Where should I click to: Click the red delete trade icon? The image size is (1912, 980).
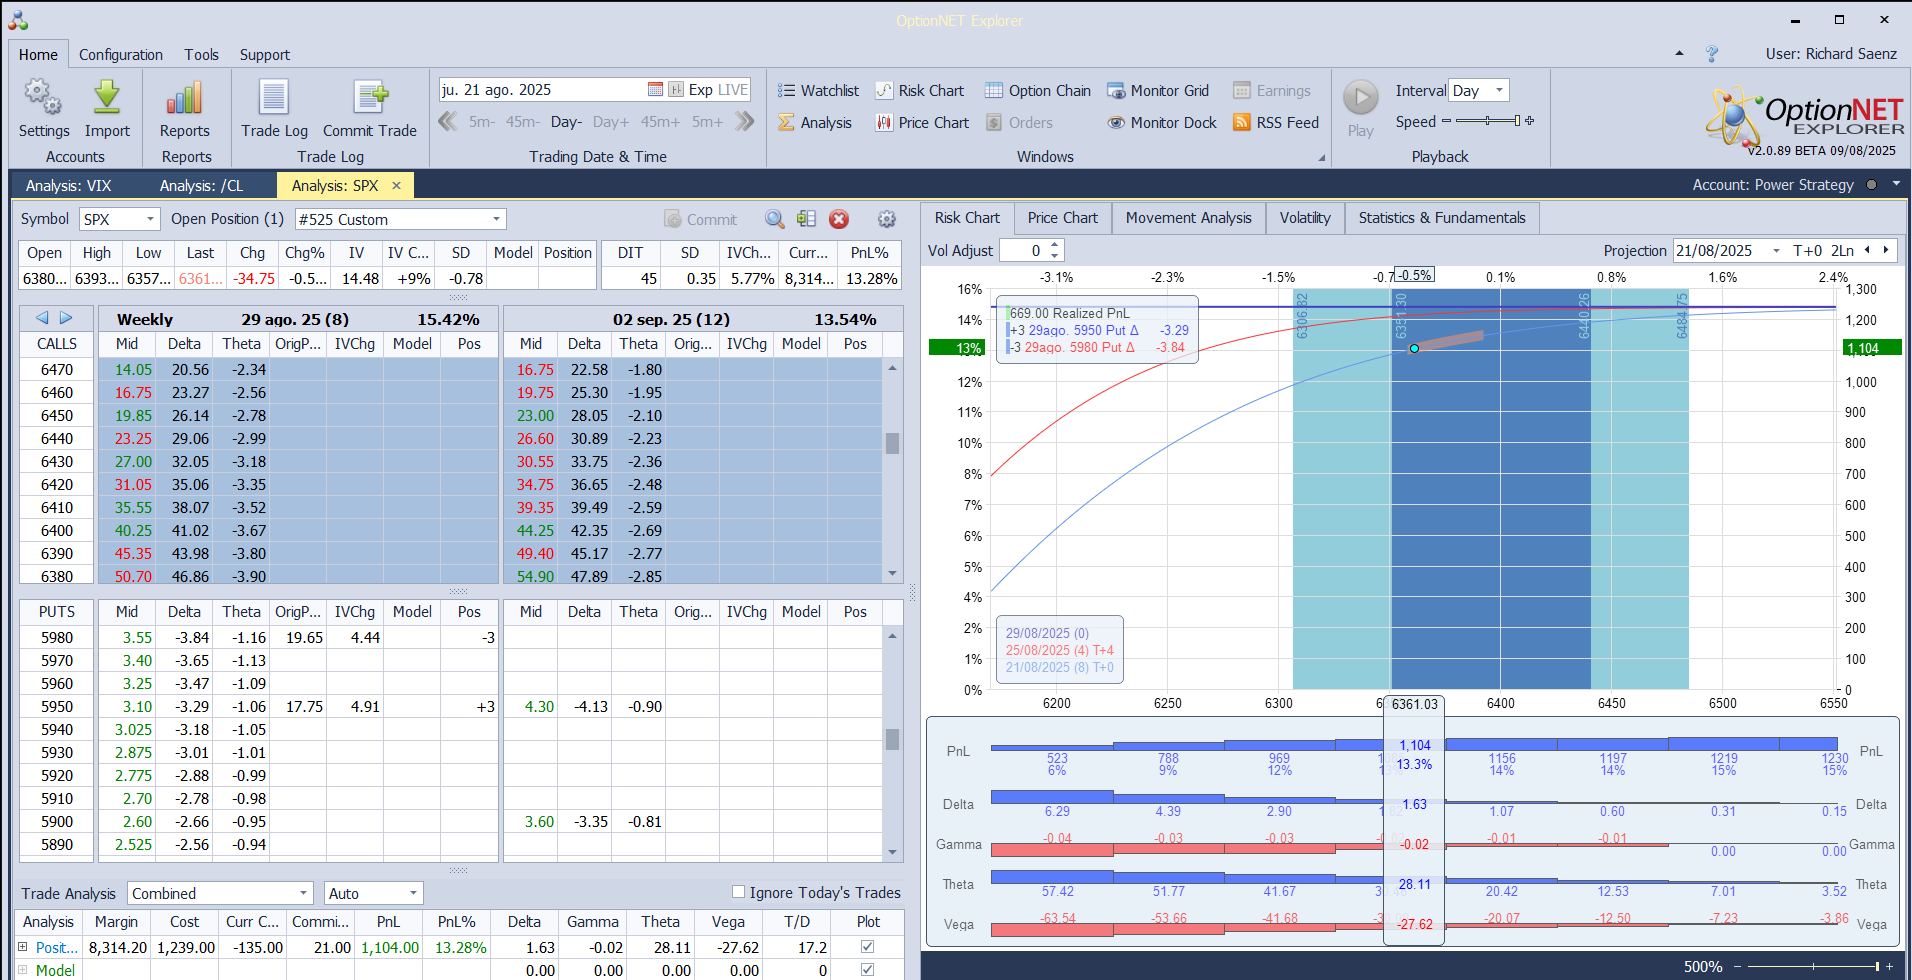click(x=839, y=219)
